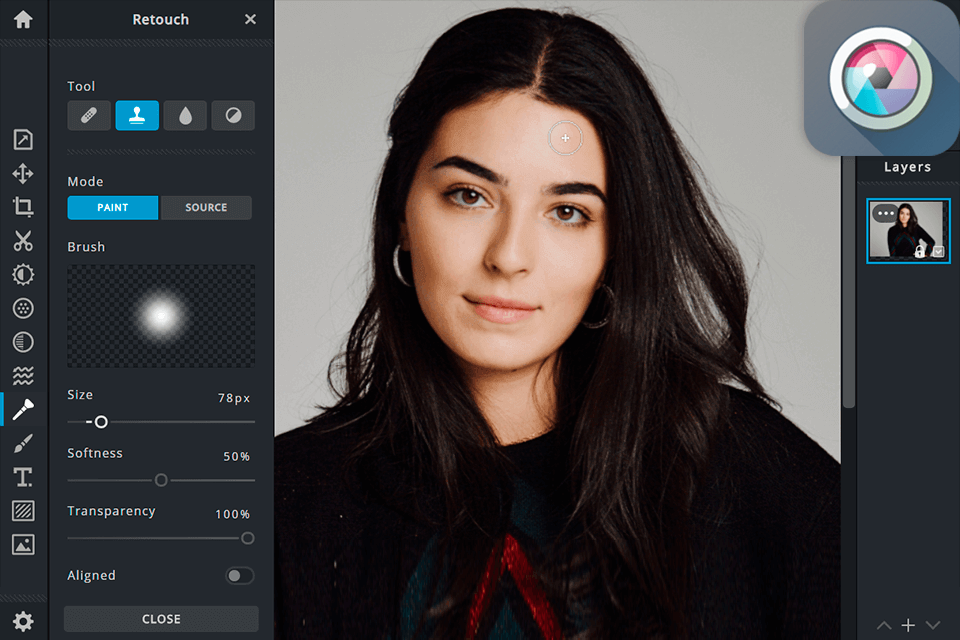Open Settings gear at bottom left

pyautogui.click(x=23, y=622)
